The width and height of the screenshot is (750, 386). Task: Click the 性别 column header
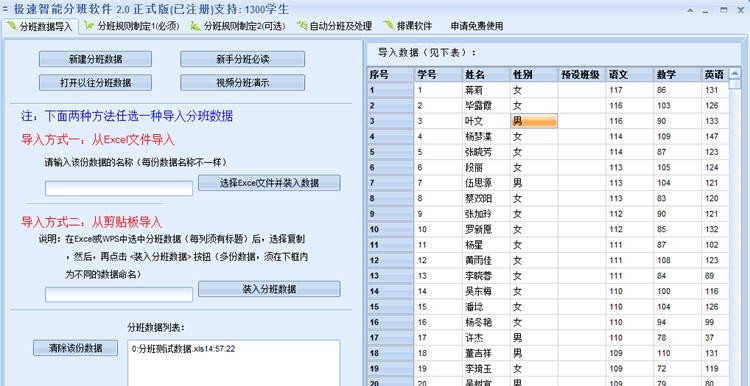point(534,75)
